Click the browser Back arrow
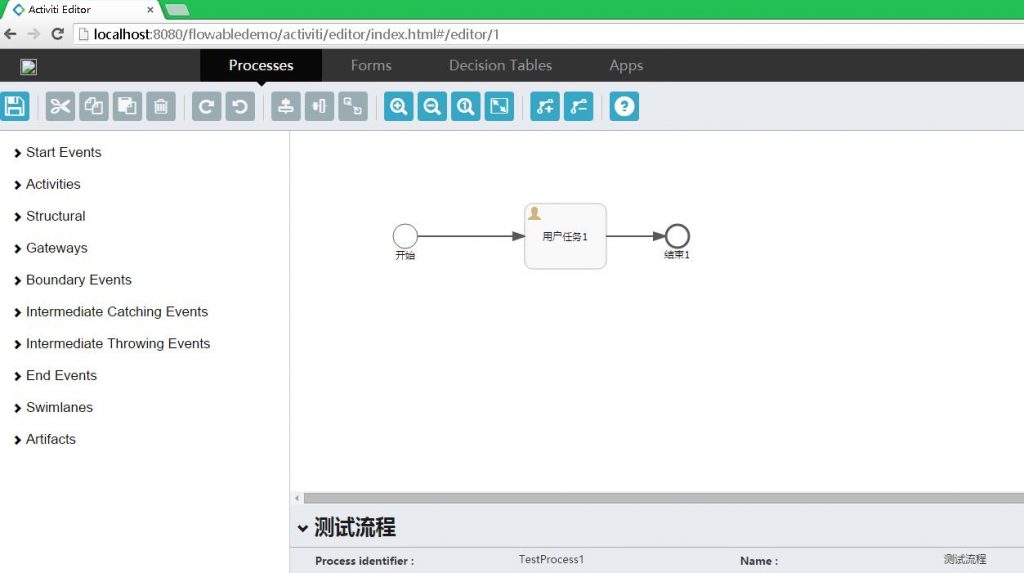1024x573 pixels. (x=10, y=34)
